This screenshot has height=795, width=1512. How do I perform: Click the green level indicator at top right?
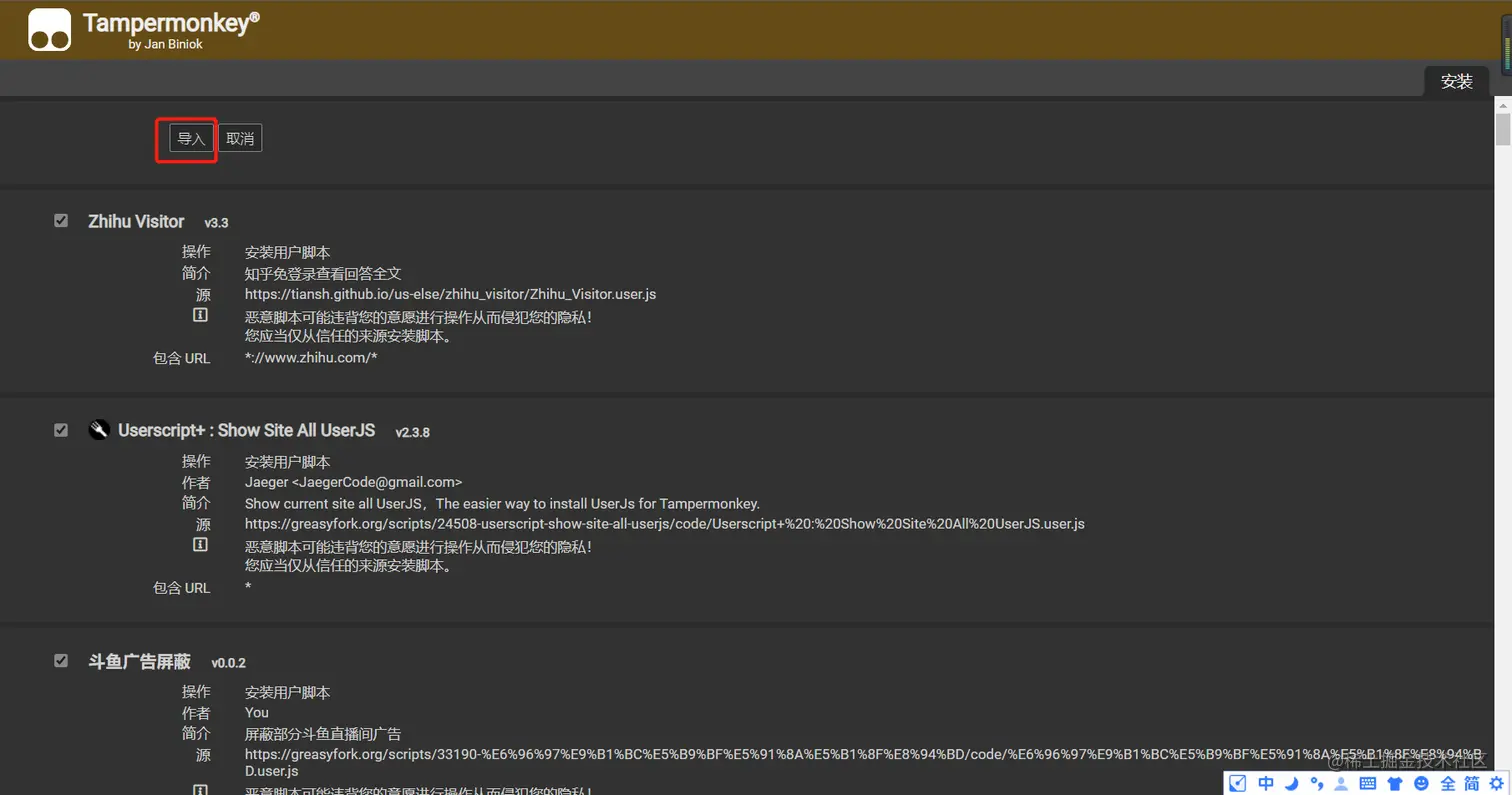(x=1506, y=47)
